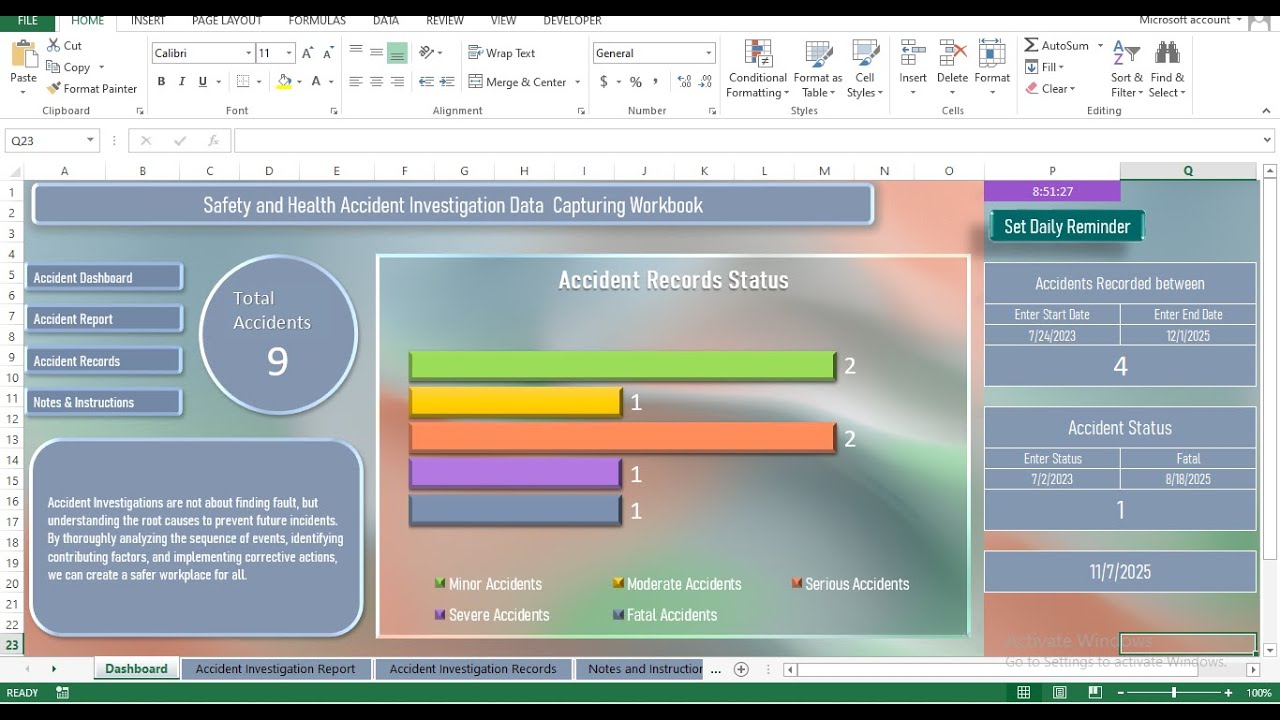
Task: Click the Accident Dashboard button
Action: tap(104, 277)
